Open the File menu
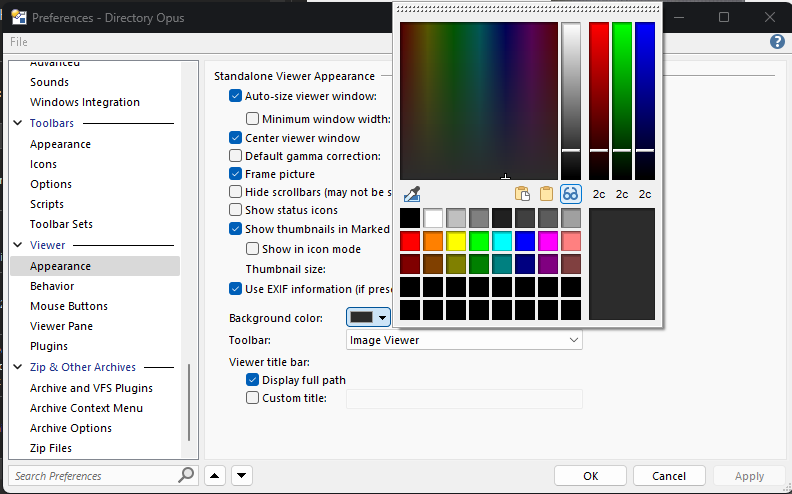This screenshot has width=792, height=494. coord(19,42)
